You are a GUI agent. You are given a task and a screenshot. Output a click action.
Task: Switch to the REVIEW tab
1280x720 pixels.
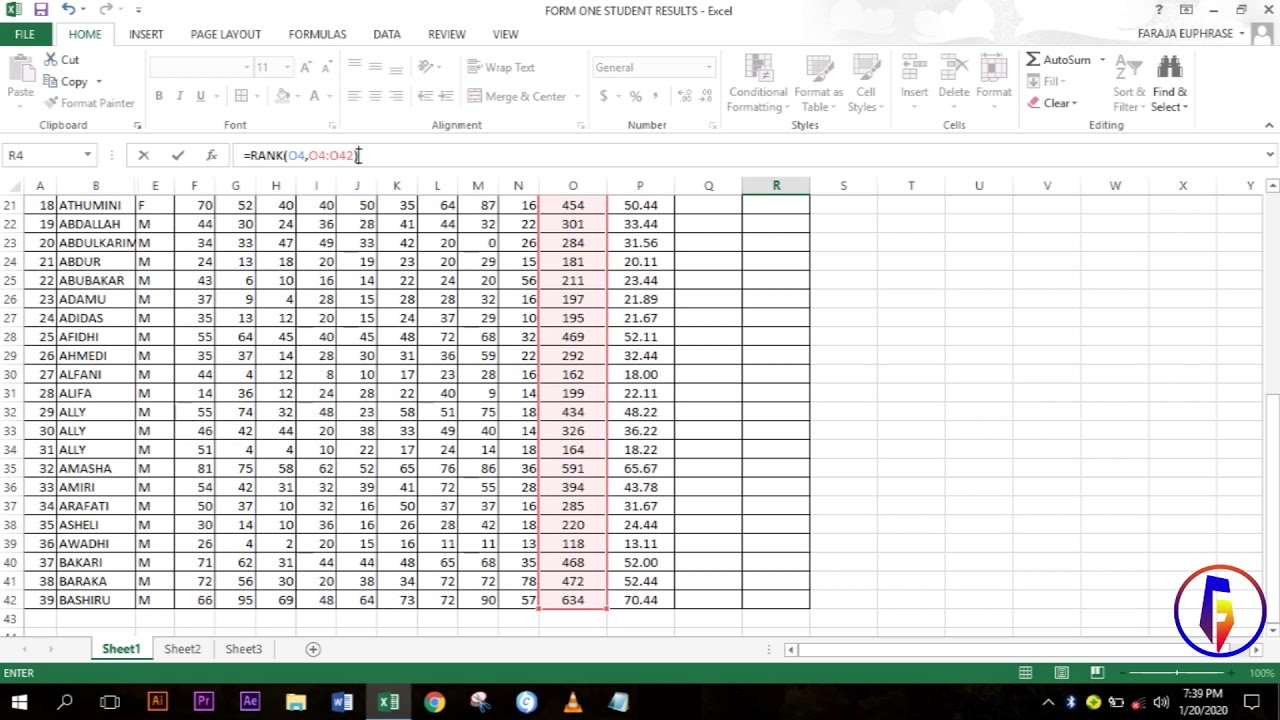click(x=447, y=34)
